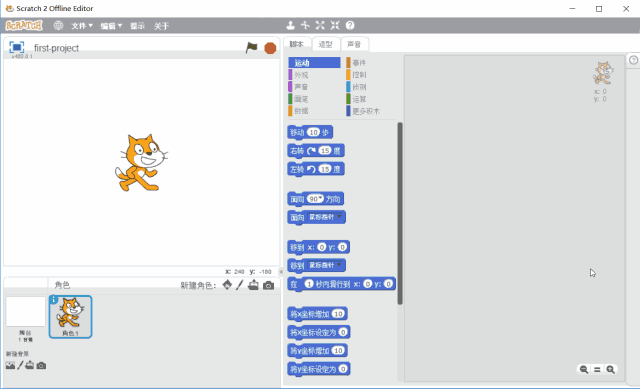640x389 pixels.
Task: Select the delete scissors tool
Action: pos(305,25)
